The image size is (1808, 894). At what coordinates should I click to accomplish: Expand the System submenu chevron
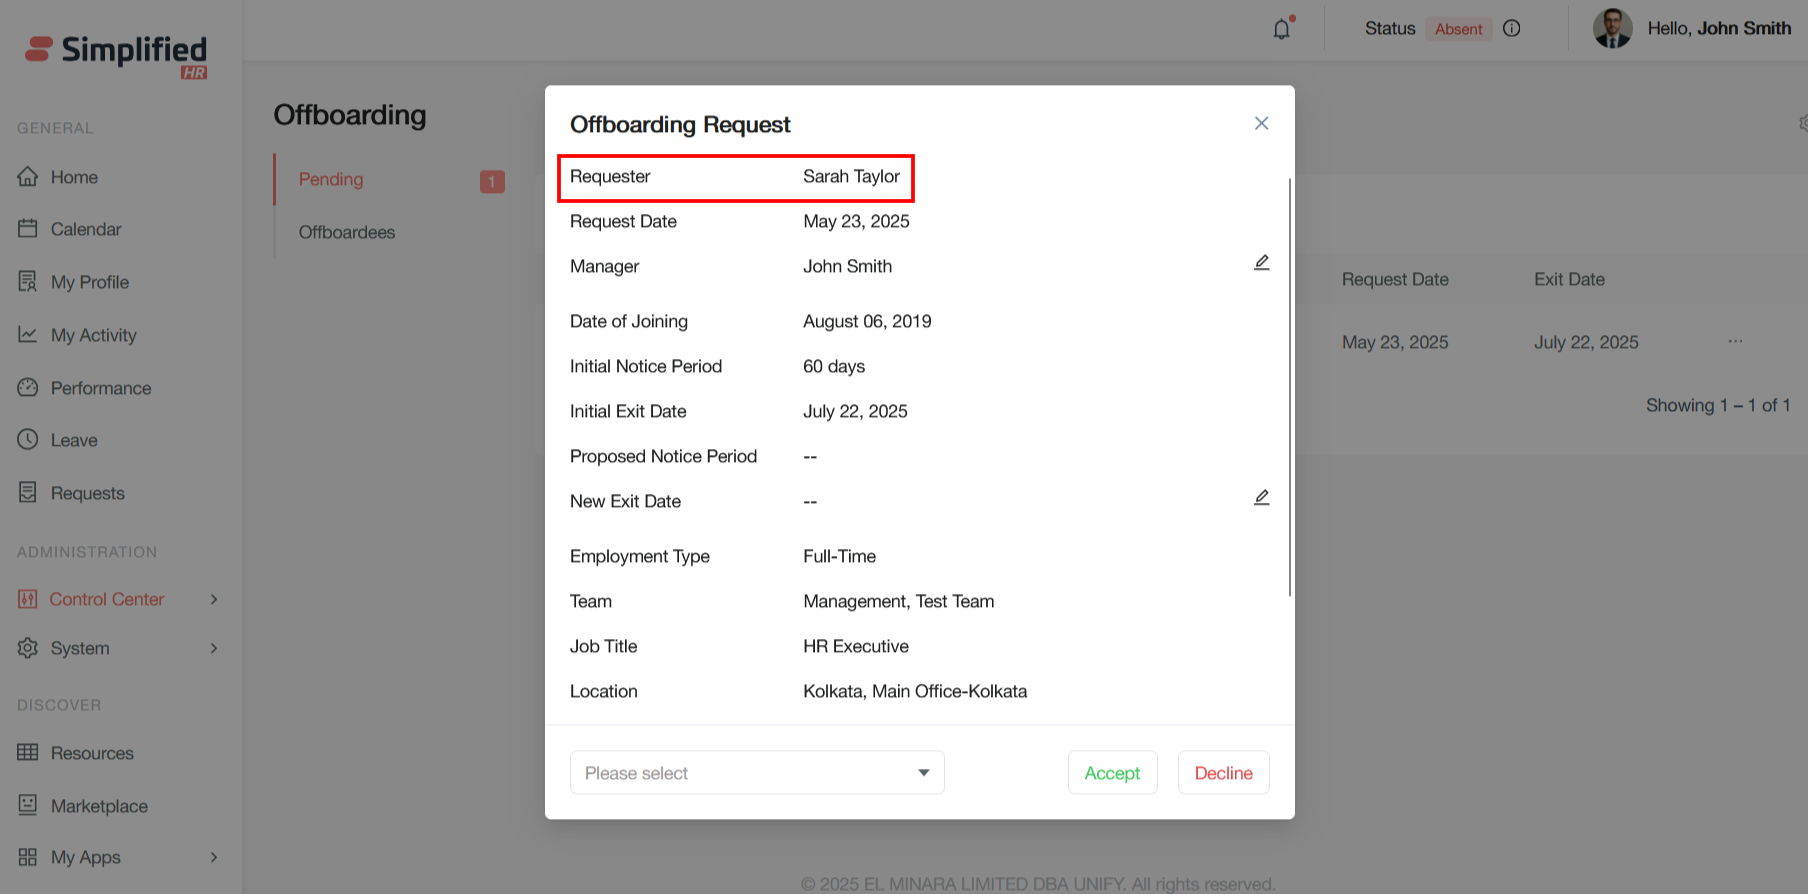[214, 648]
